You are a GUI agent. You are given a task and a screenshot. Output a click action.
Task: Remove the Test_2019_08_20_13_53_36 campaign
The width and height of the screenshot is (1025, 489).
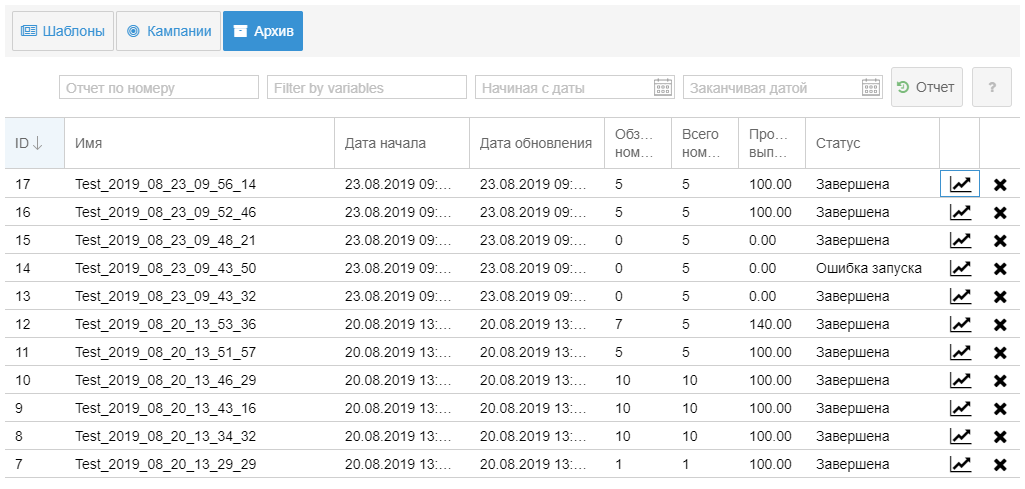(1000, 324)
